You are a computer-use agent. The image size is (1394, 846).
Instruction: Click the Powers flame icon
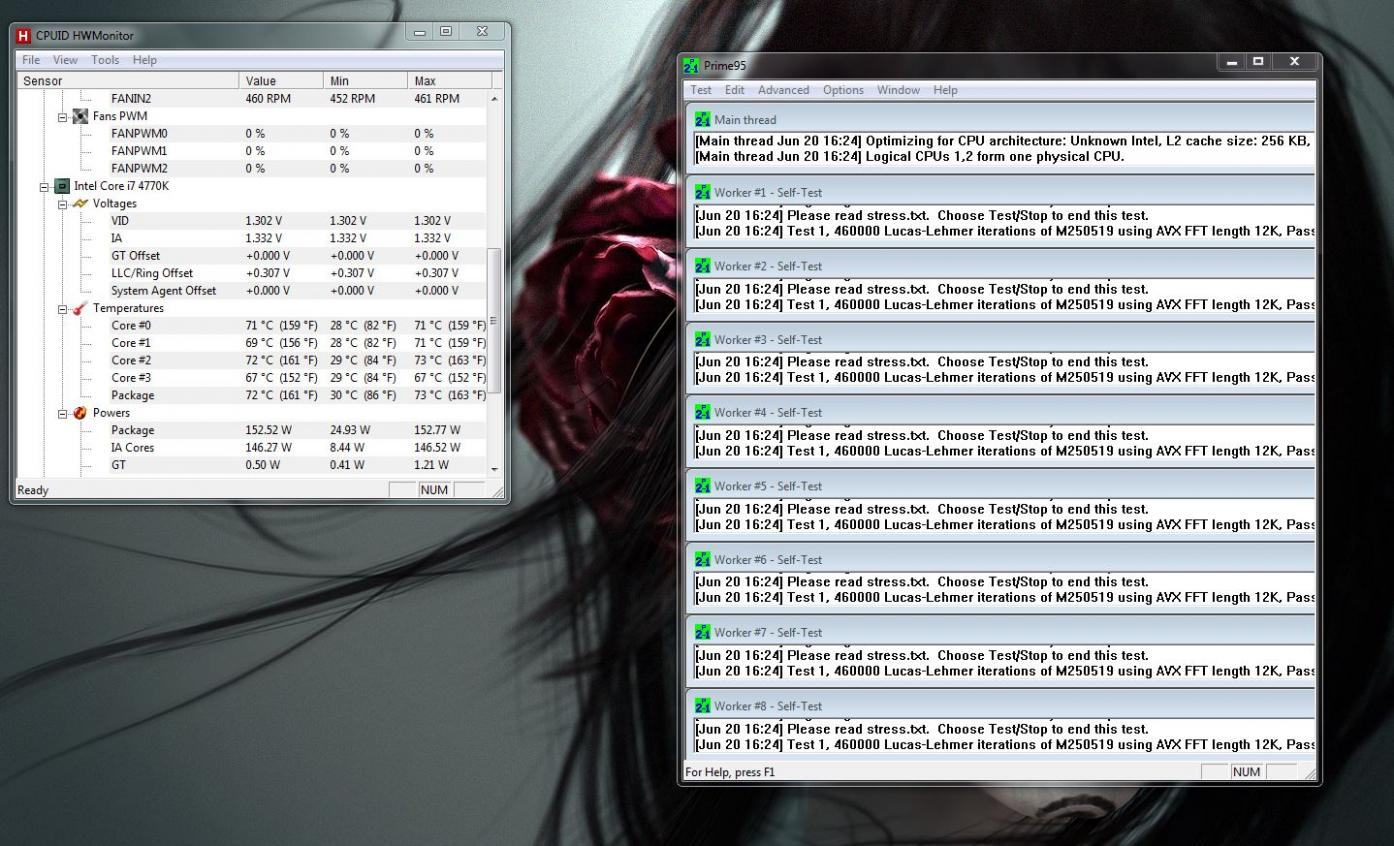click(x=80, y=413)
